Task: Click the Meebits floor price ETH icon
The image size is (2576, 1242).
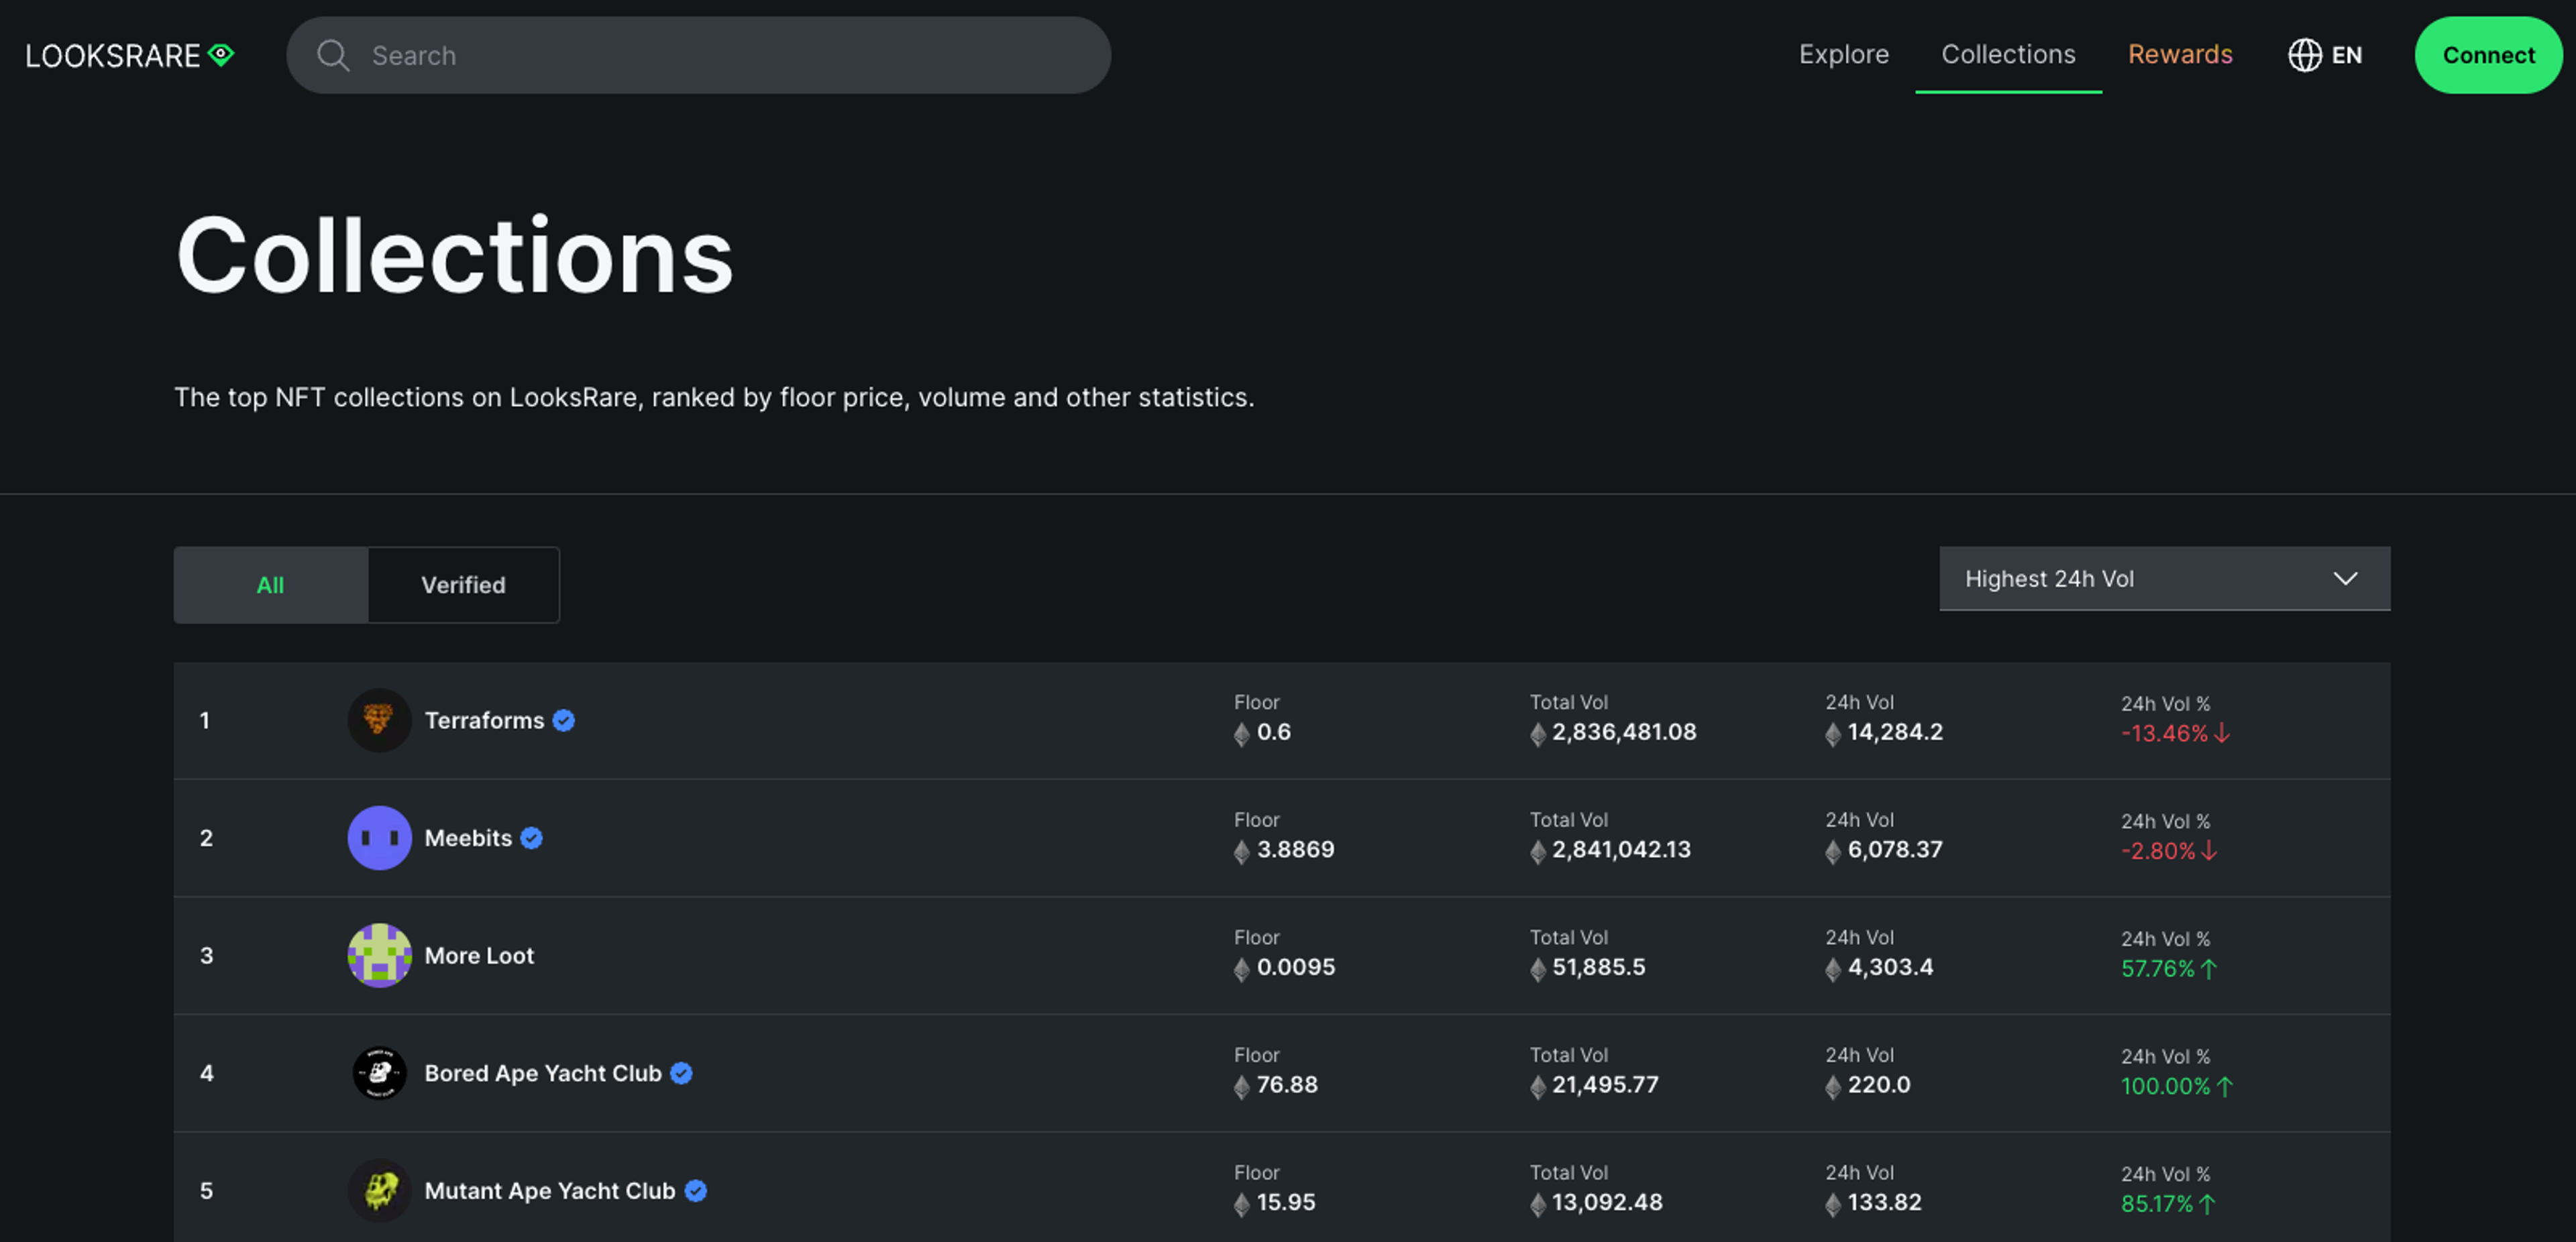Action: coord(1242,851)
